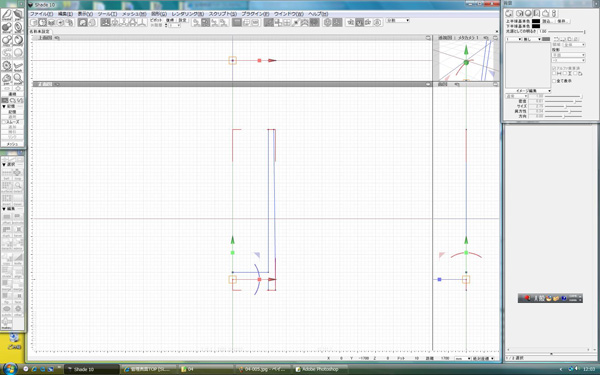The width and height of the screenshot is (600, 375).
Task: Toggle the スムーズ checkbox in toolbox
Action: (3, 122)
